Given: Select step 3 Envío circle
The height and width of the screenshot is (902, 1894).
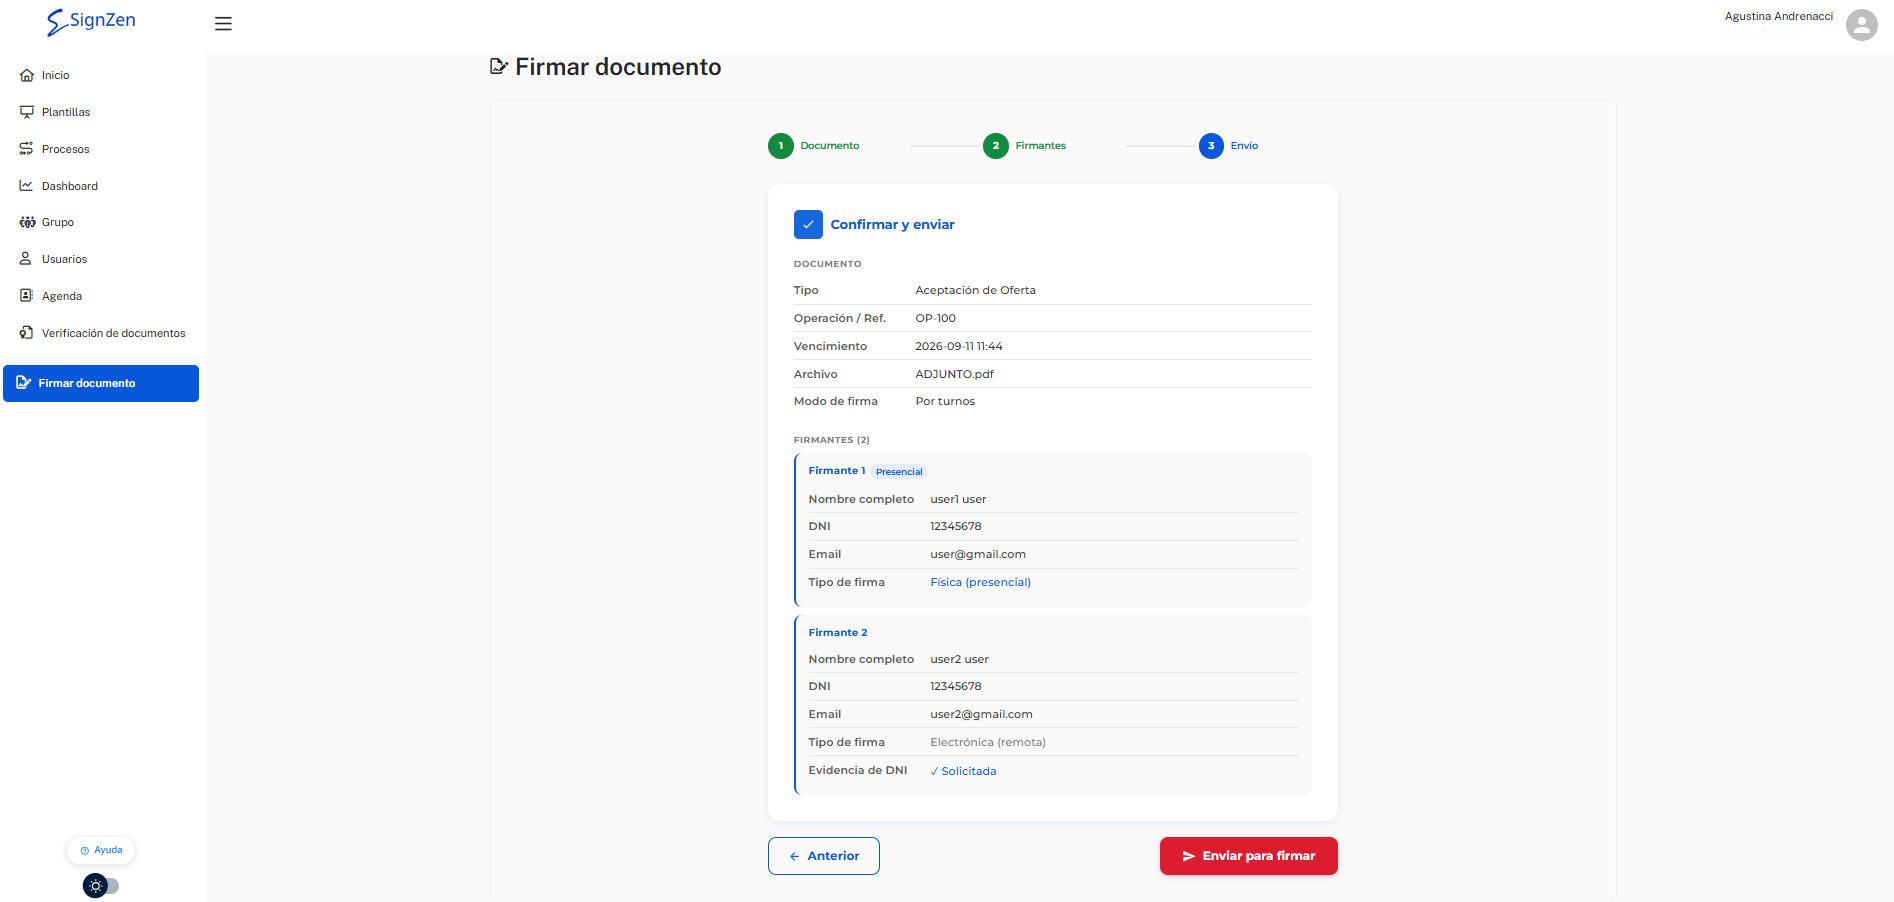Looking at the screenshot, I should (x=1211, y=146).
